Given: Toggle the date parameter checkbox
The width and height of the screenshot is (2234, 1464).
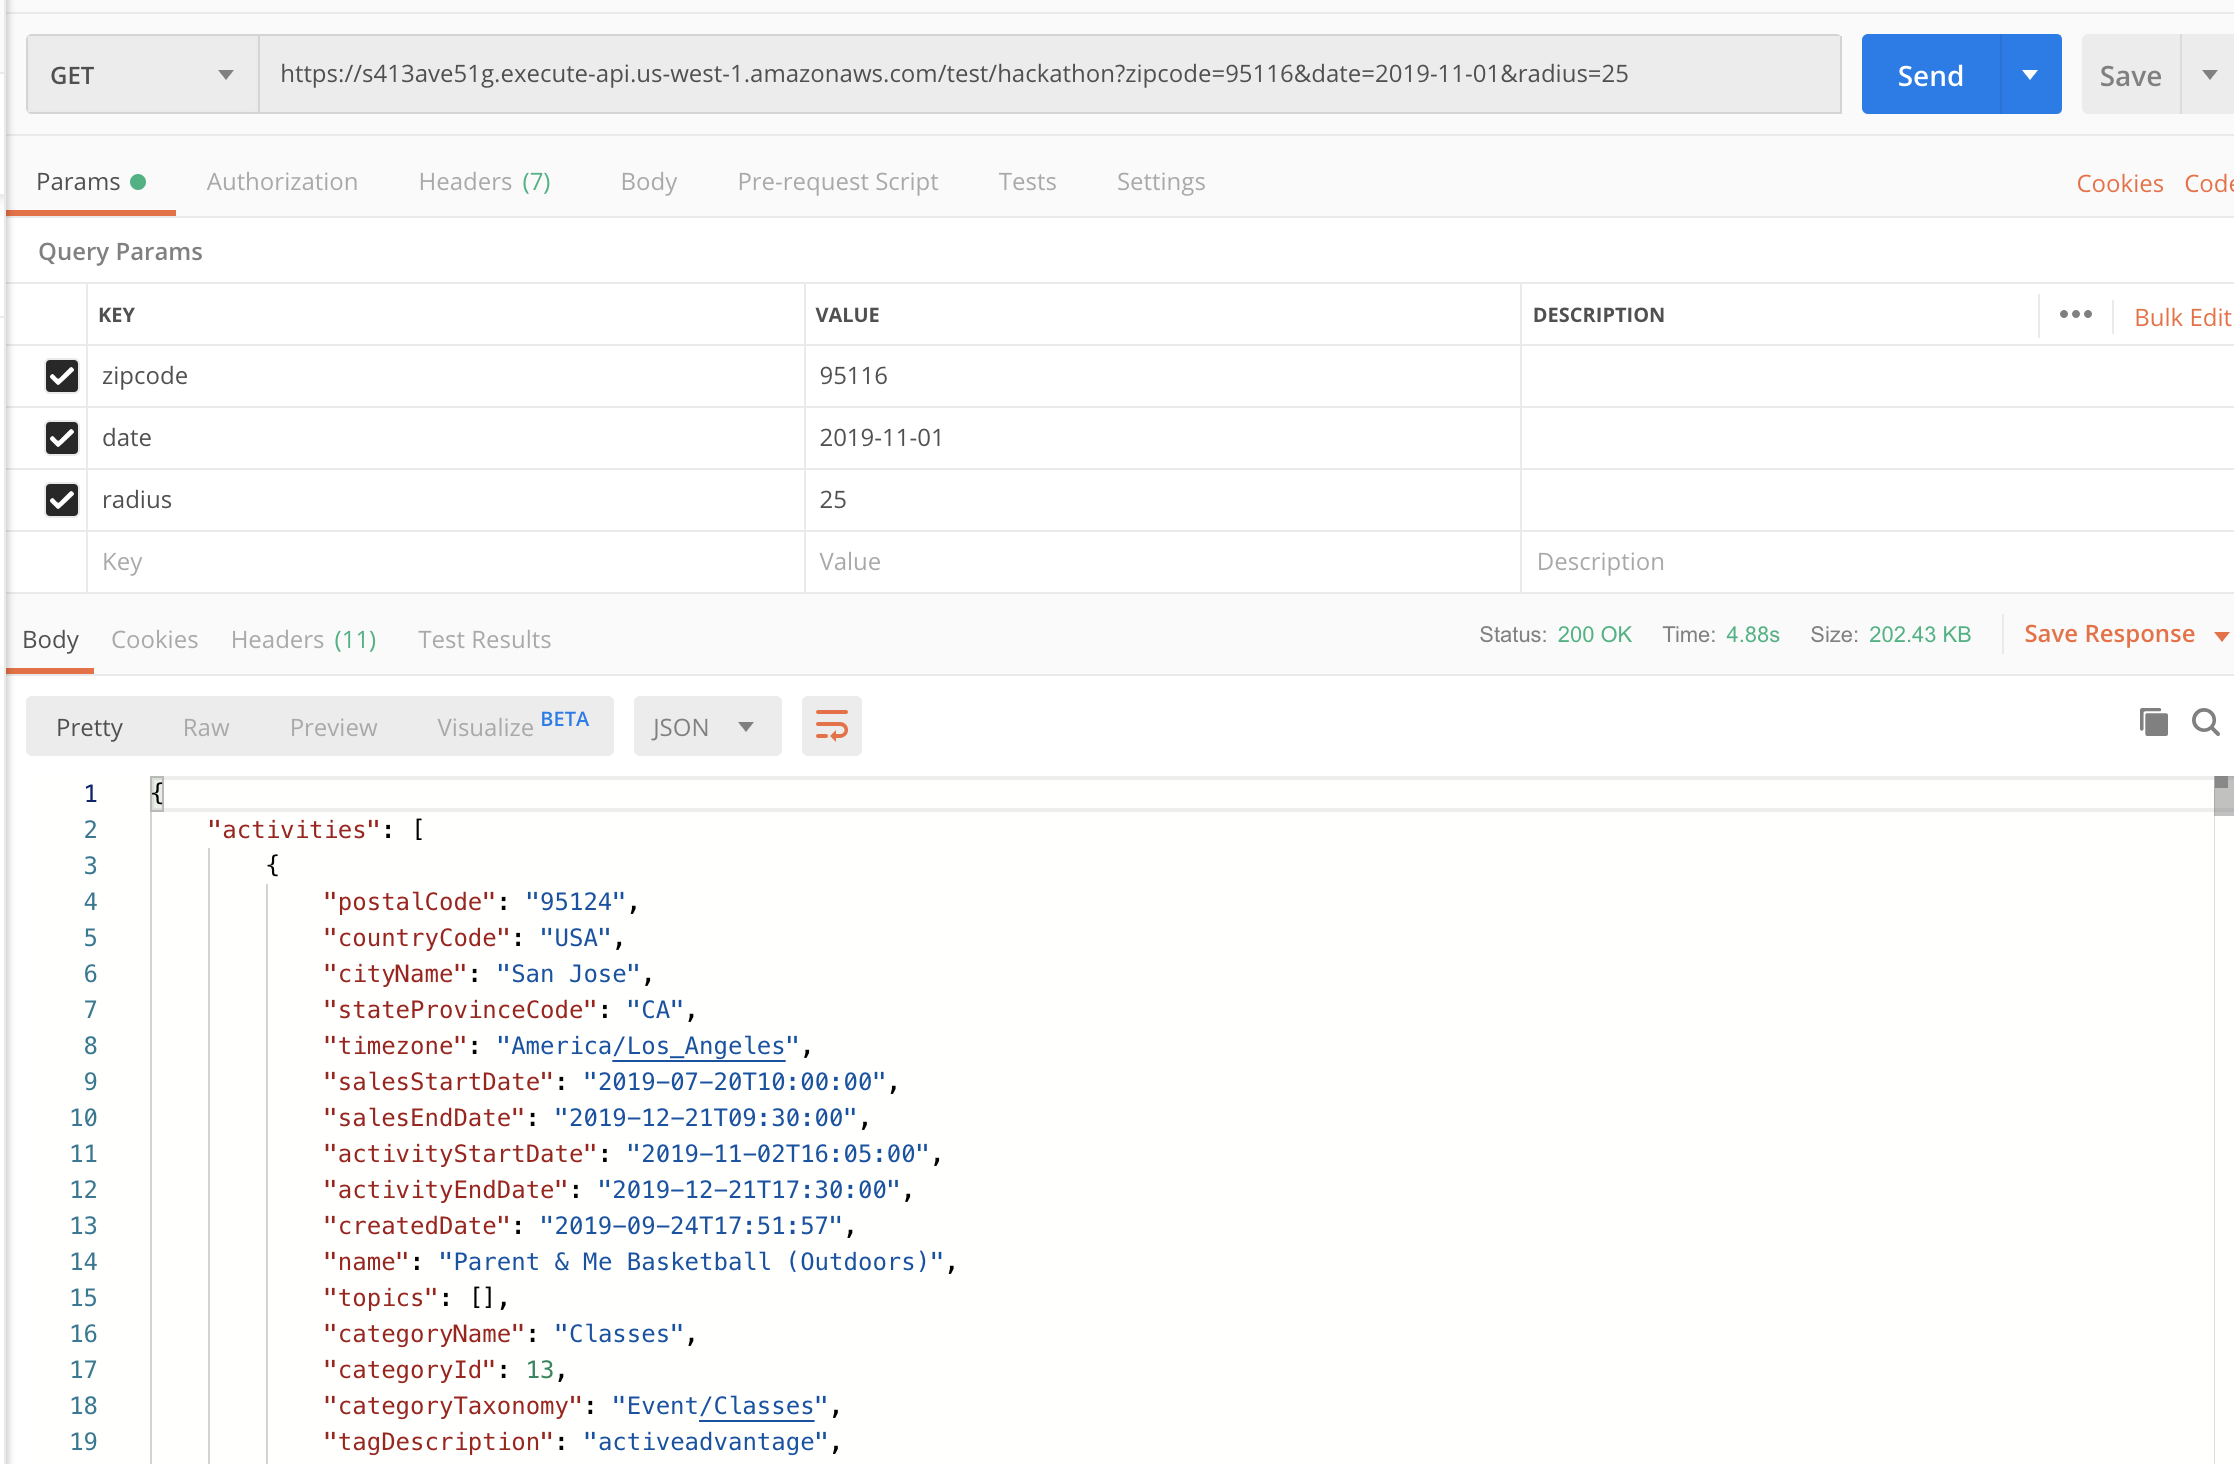Looking at the screenshot, I should (x=62, y=438).
